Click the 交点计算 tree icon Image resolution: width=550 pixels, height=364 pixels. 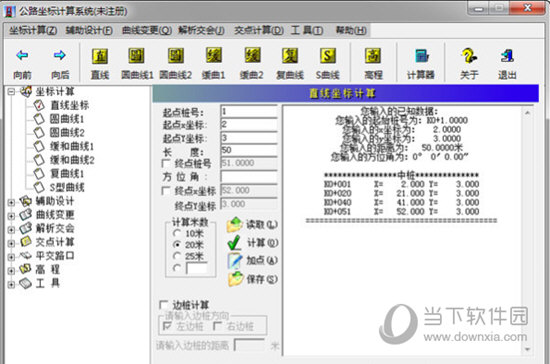click(26, 242)
